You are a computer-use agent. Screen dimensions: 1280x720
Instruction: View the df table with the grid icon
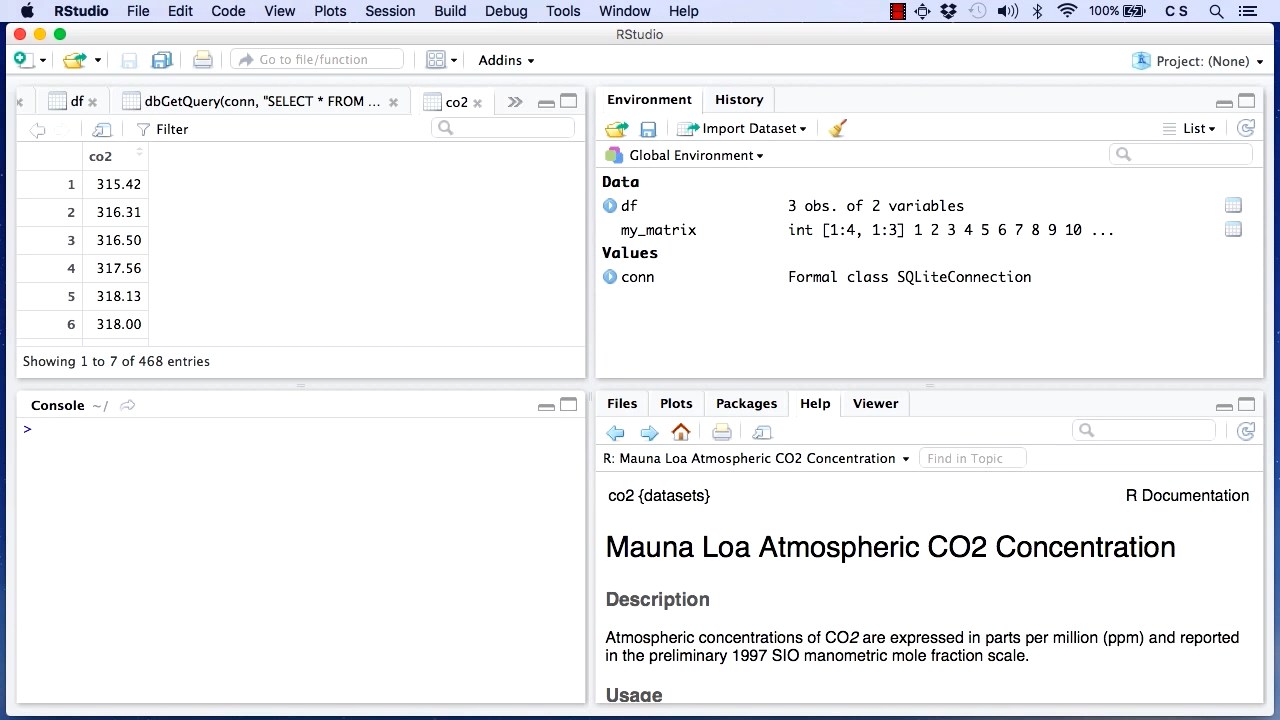[1233, 206]
